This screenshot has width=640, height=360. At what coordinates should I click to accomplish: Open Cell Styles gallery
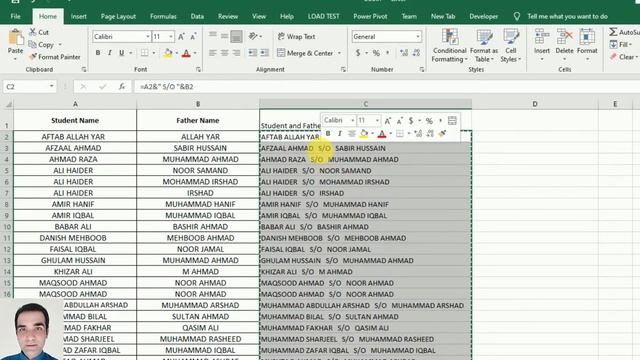pos(511,46)
